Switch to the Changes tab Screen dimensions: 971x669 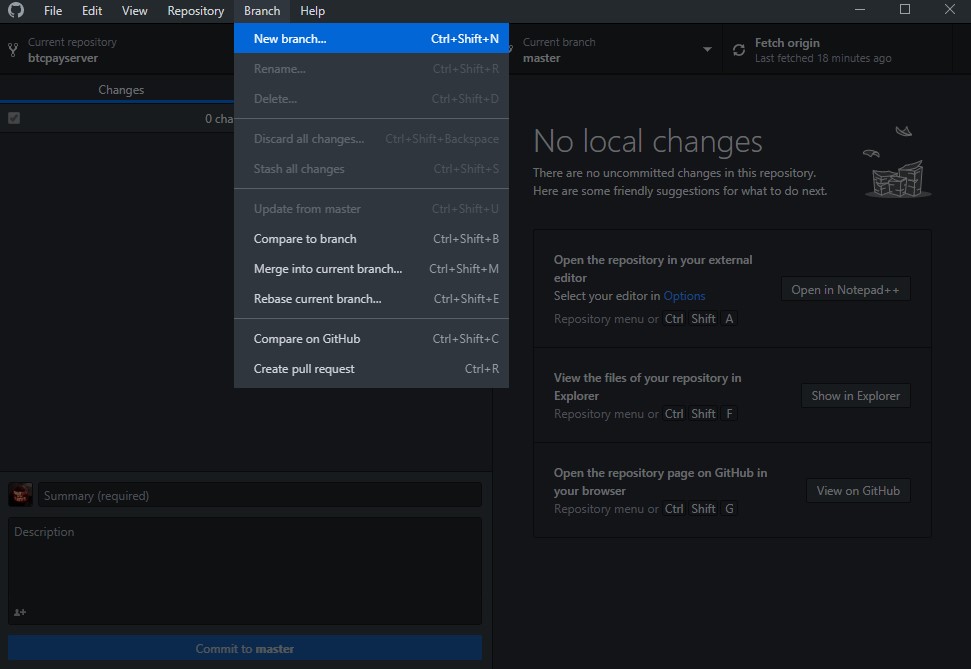coord(121,90)
